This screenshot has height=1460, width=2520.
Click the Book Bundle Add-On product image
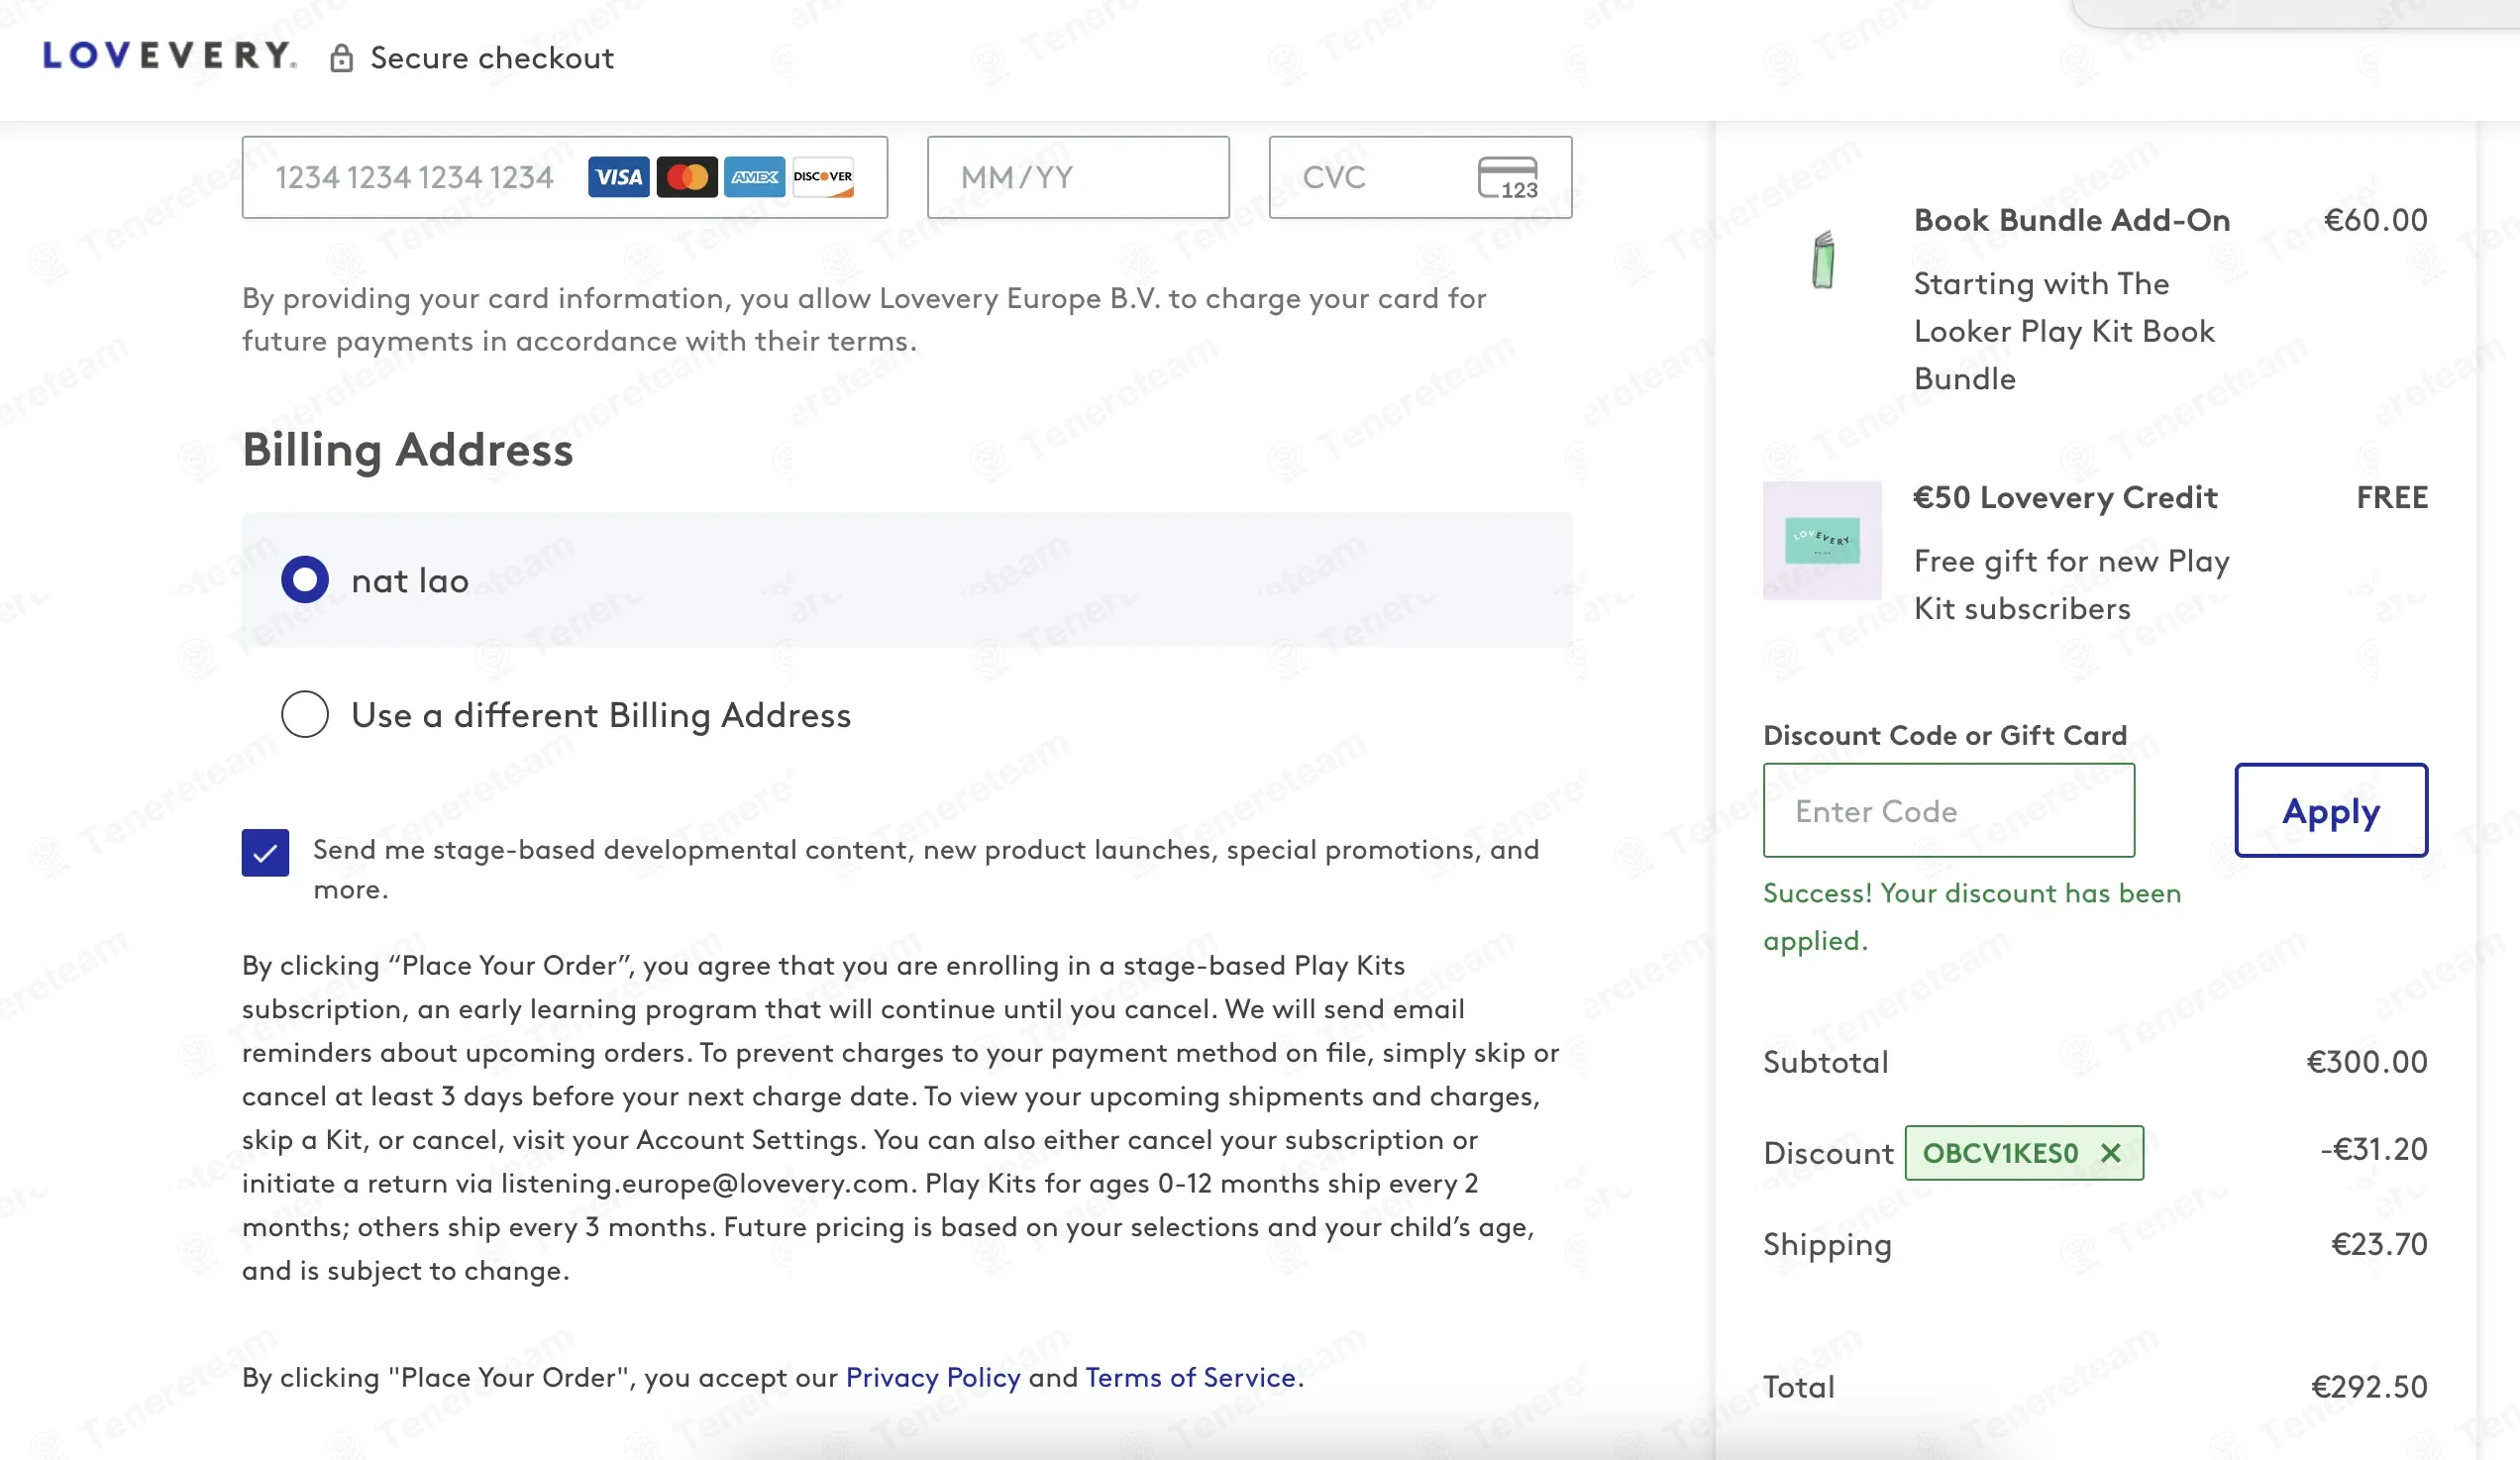click(x=1823, y=260)
